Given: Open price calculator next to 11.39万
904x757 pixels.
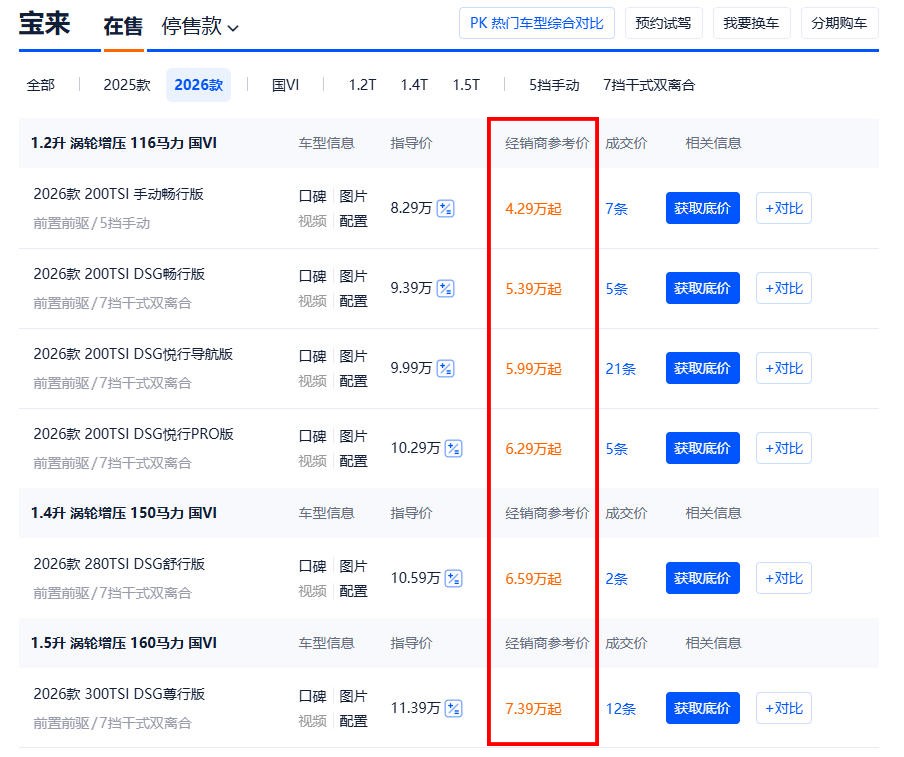Looking at the screenshot, I should coord(454,709).
